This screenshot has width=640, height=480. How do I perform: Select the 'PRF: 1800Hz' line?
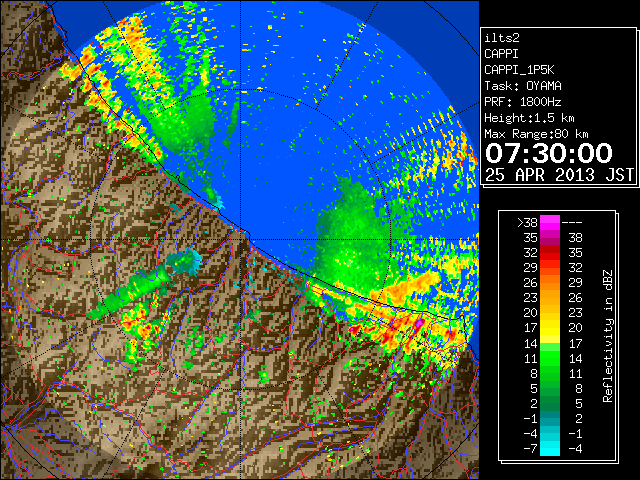[x=523, y=102]
